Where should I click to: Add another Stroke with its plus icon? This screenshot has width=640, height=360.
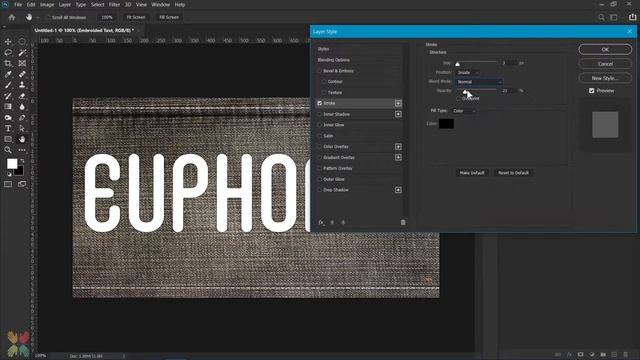(x=398, y=103)
